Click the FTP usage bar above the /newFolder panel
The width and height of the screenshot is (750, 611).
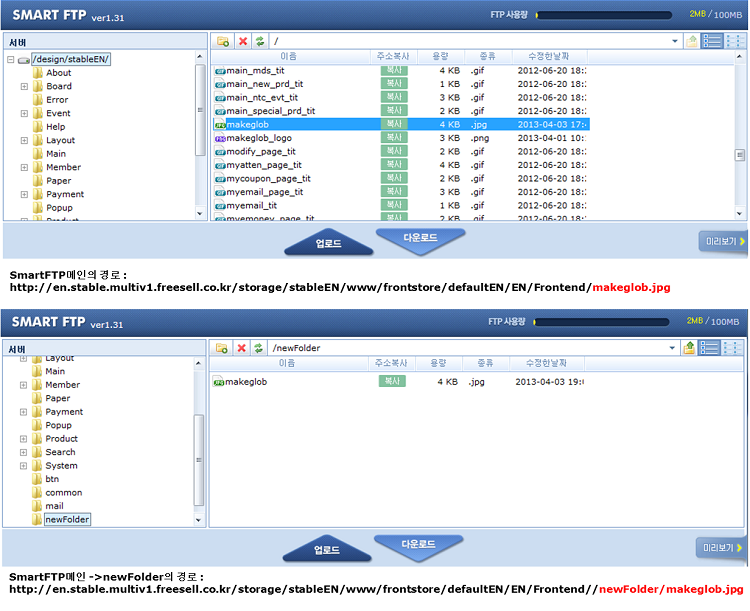click(603, 321)
